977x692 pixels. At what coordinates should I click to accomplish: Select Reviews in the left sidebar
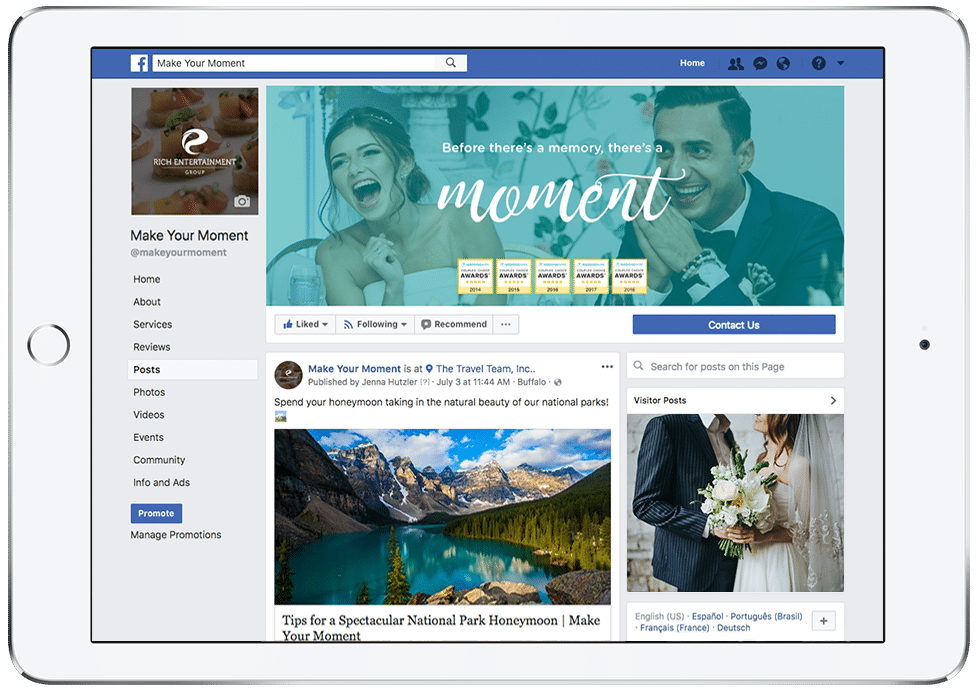(151, 347)
